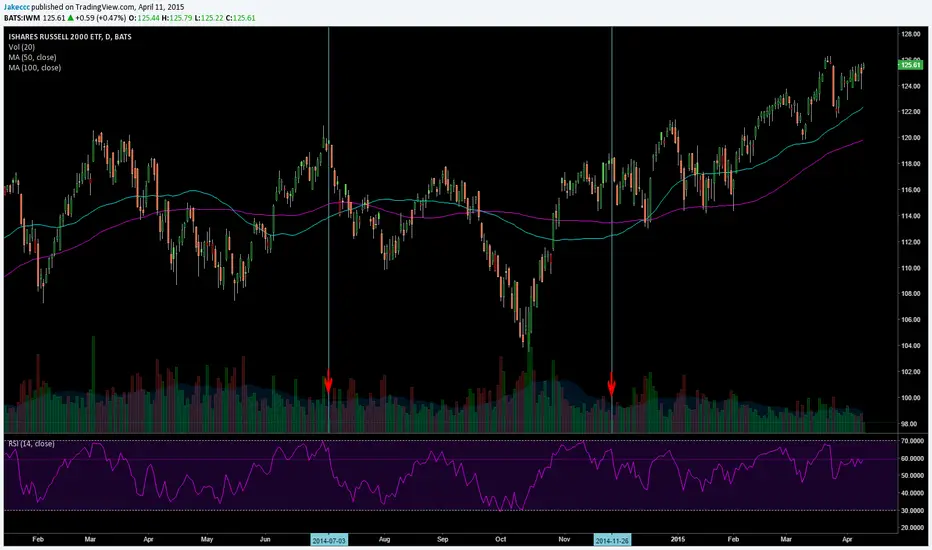Click the 70.0000 RSI axis label
Image resolution: width=932 pixels, height=550 pixels.
[912, 441]
